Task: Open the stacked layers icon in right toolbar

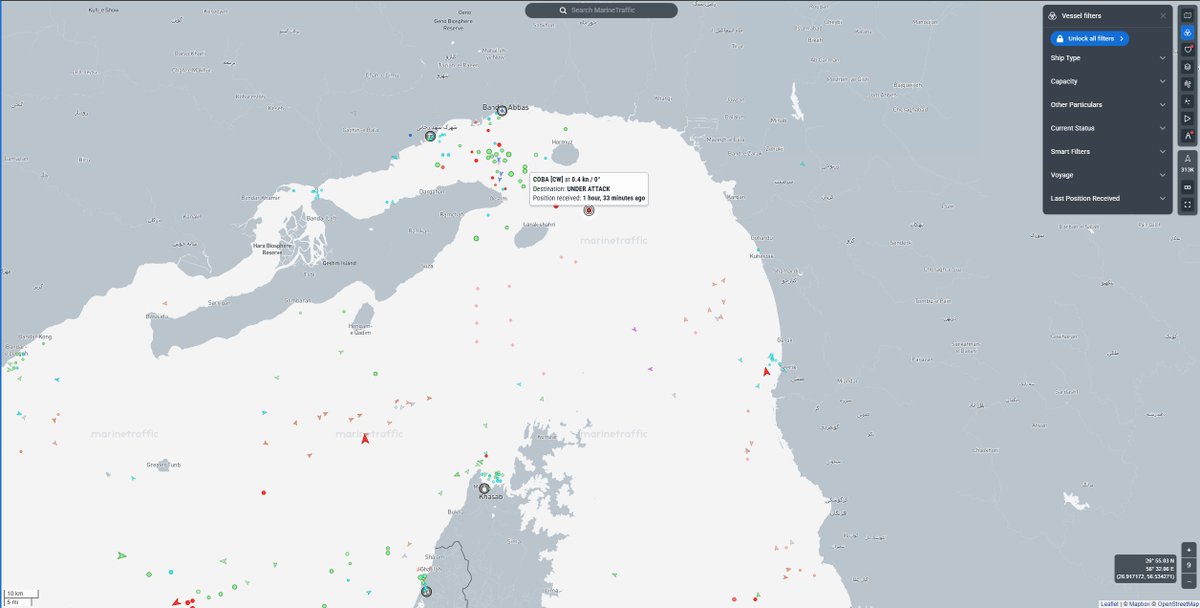Action: [x=1187, y=66]
